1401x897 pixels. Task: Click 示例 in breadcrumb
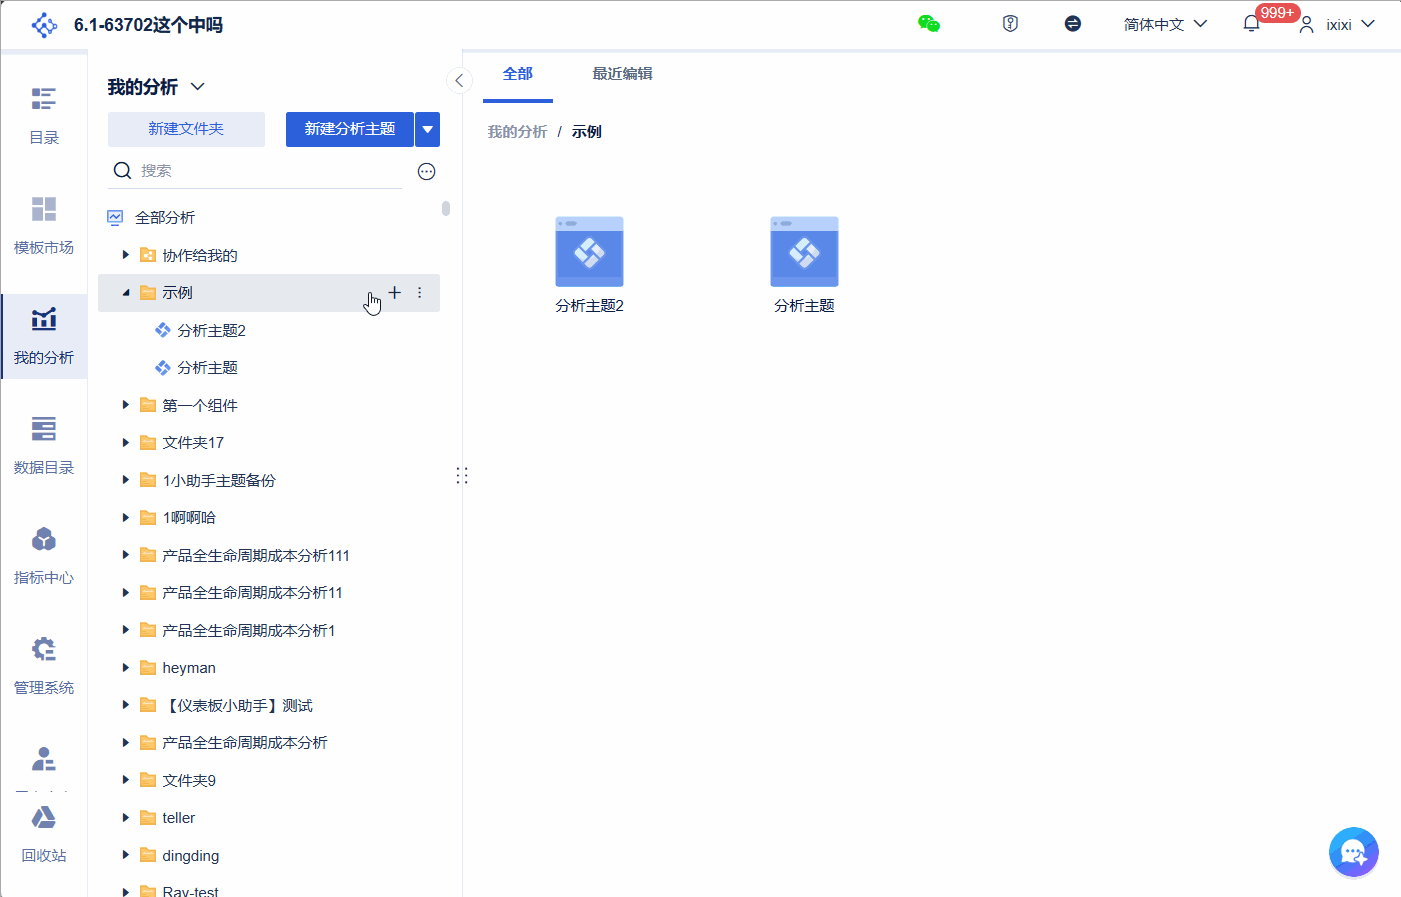tap(587, 132)
